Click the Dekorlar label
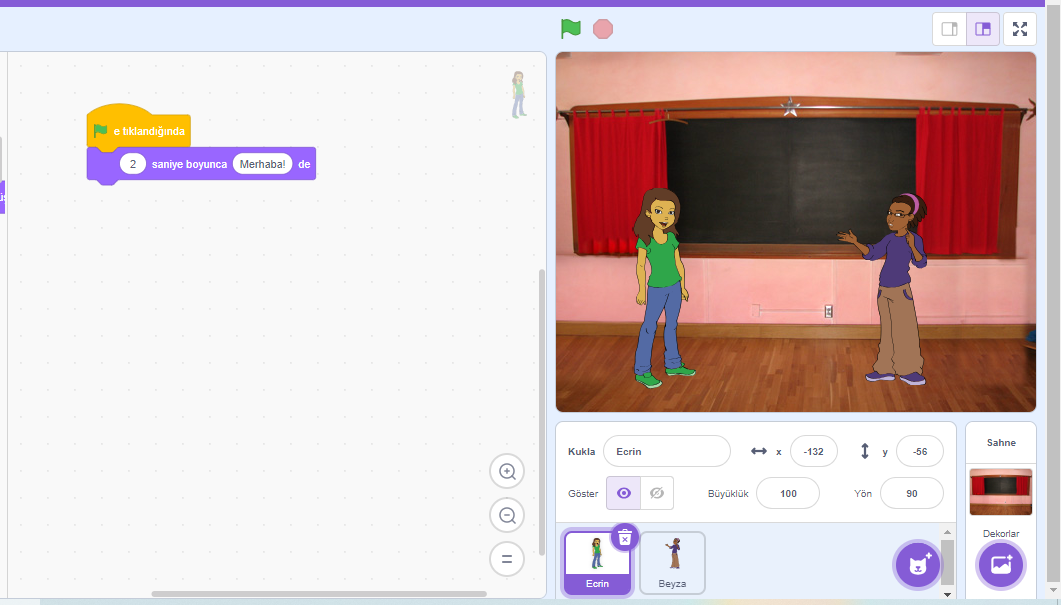1061x605 pixels. pyautogui.click(x=1001, y=533)
